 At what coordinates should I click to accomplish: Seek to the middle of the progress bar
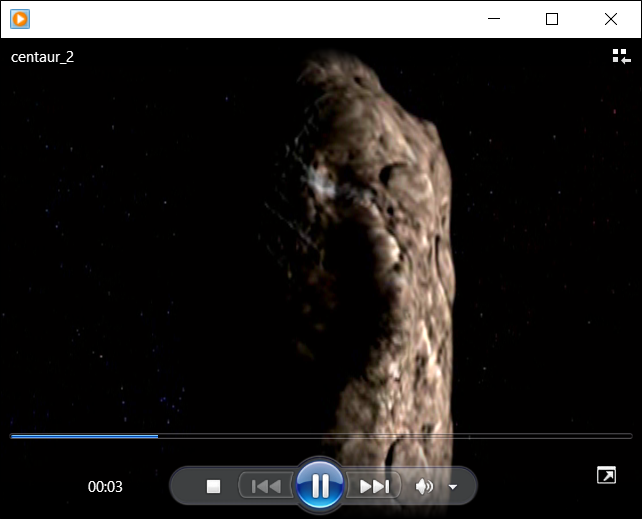[321, 436]
